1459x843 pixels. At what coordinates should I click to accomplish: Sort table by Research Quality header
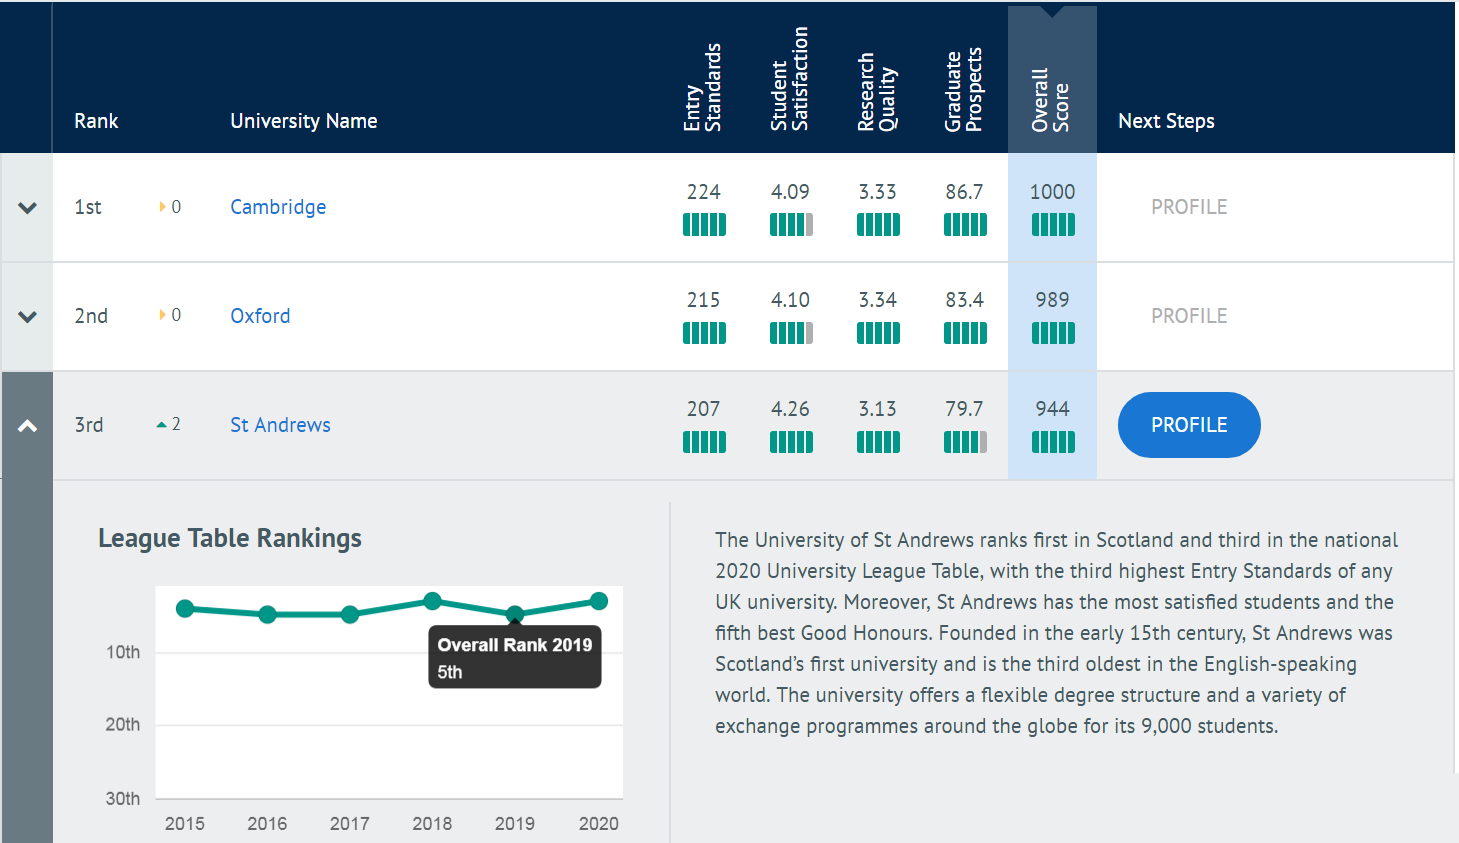(877, 92)
